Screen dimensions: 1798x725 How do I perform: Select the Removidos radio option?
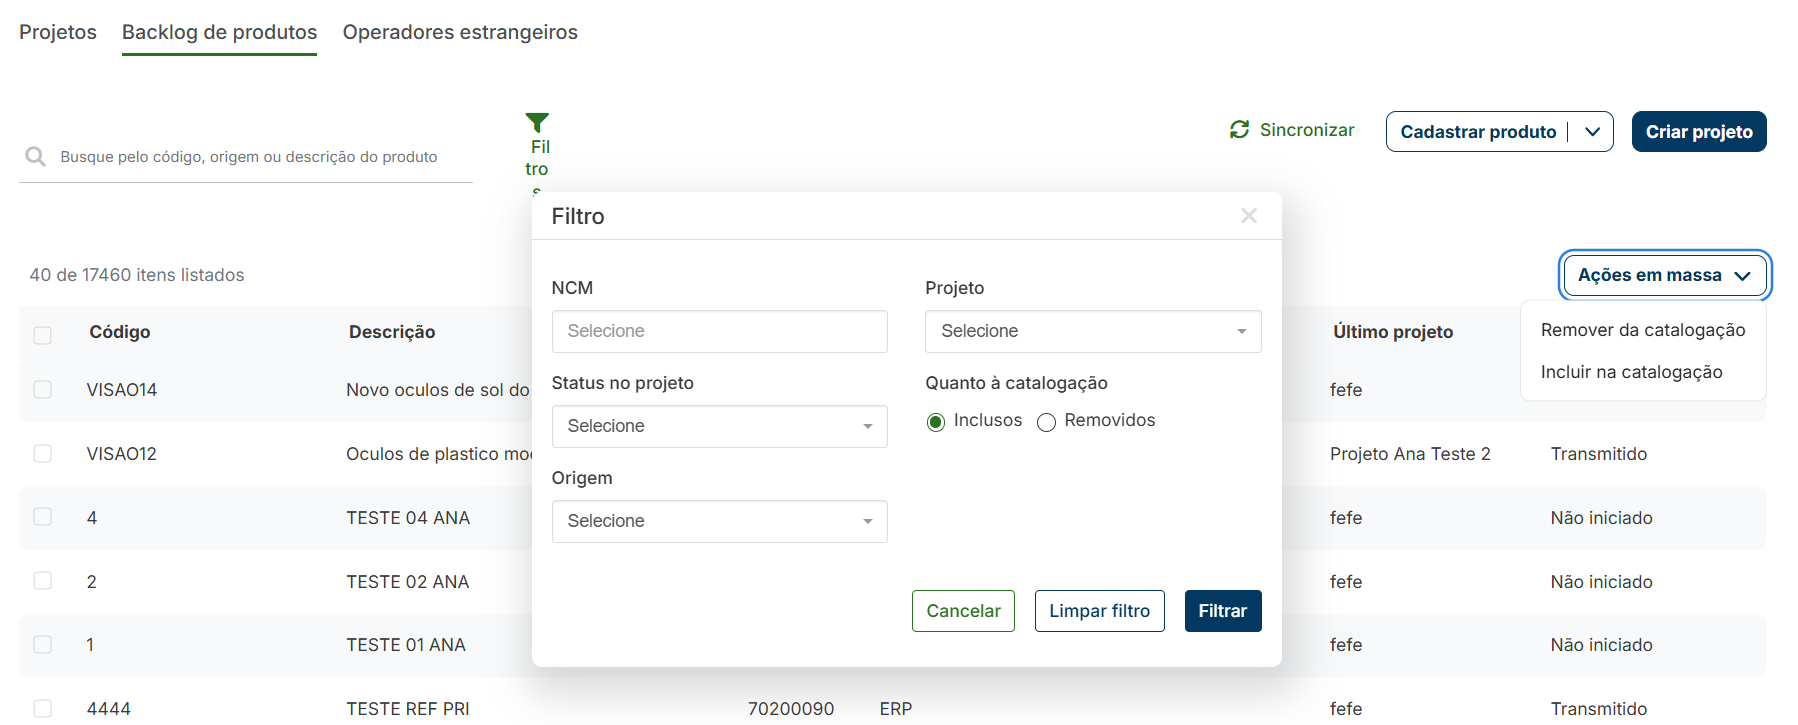1047,422
